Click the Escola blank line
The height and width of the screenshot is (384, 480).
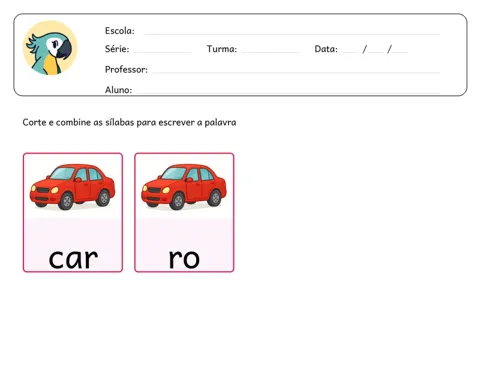[292, 34]
